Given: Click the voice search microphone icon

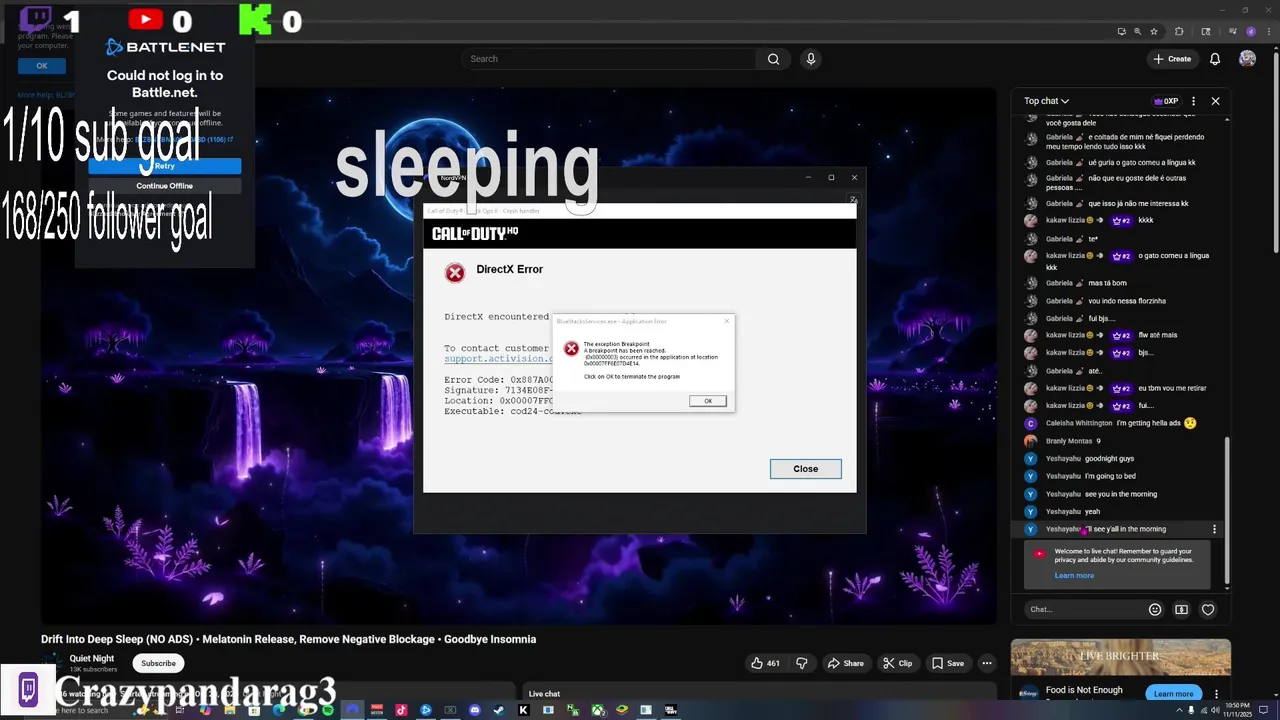Looking at the screenshot, I should pyautogui.click(x=811, y=59).
